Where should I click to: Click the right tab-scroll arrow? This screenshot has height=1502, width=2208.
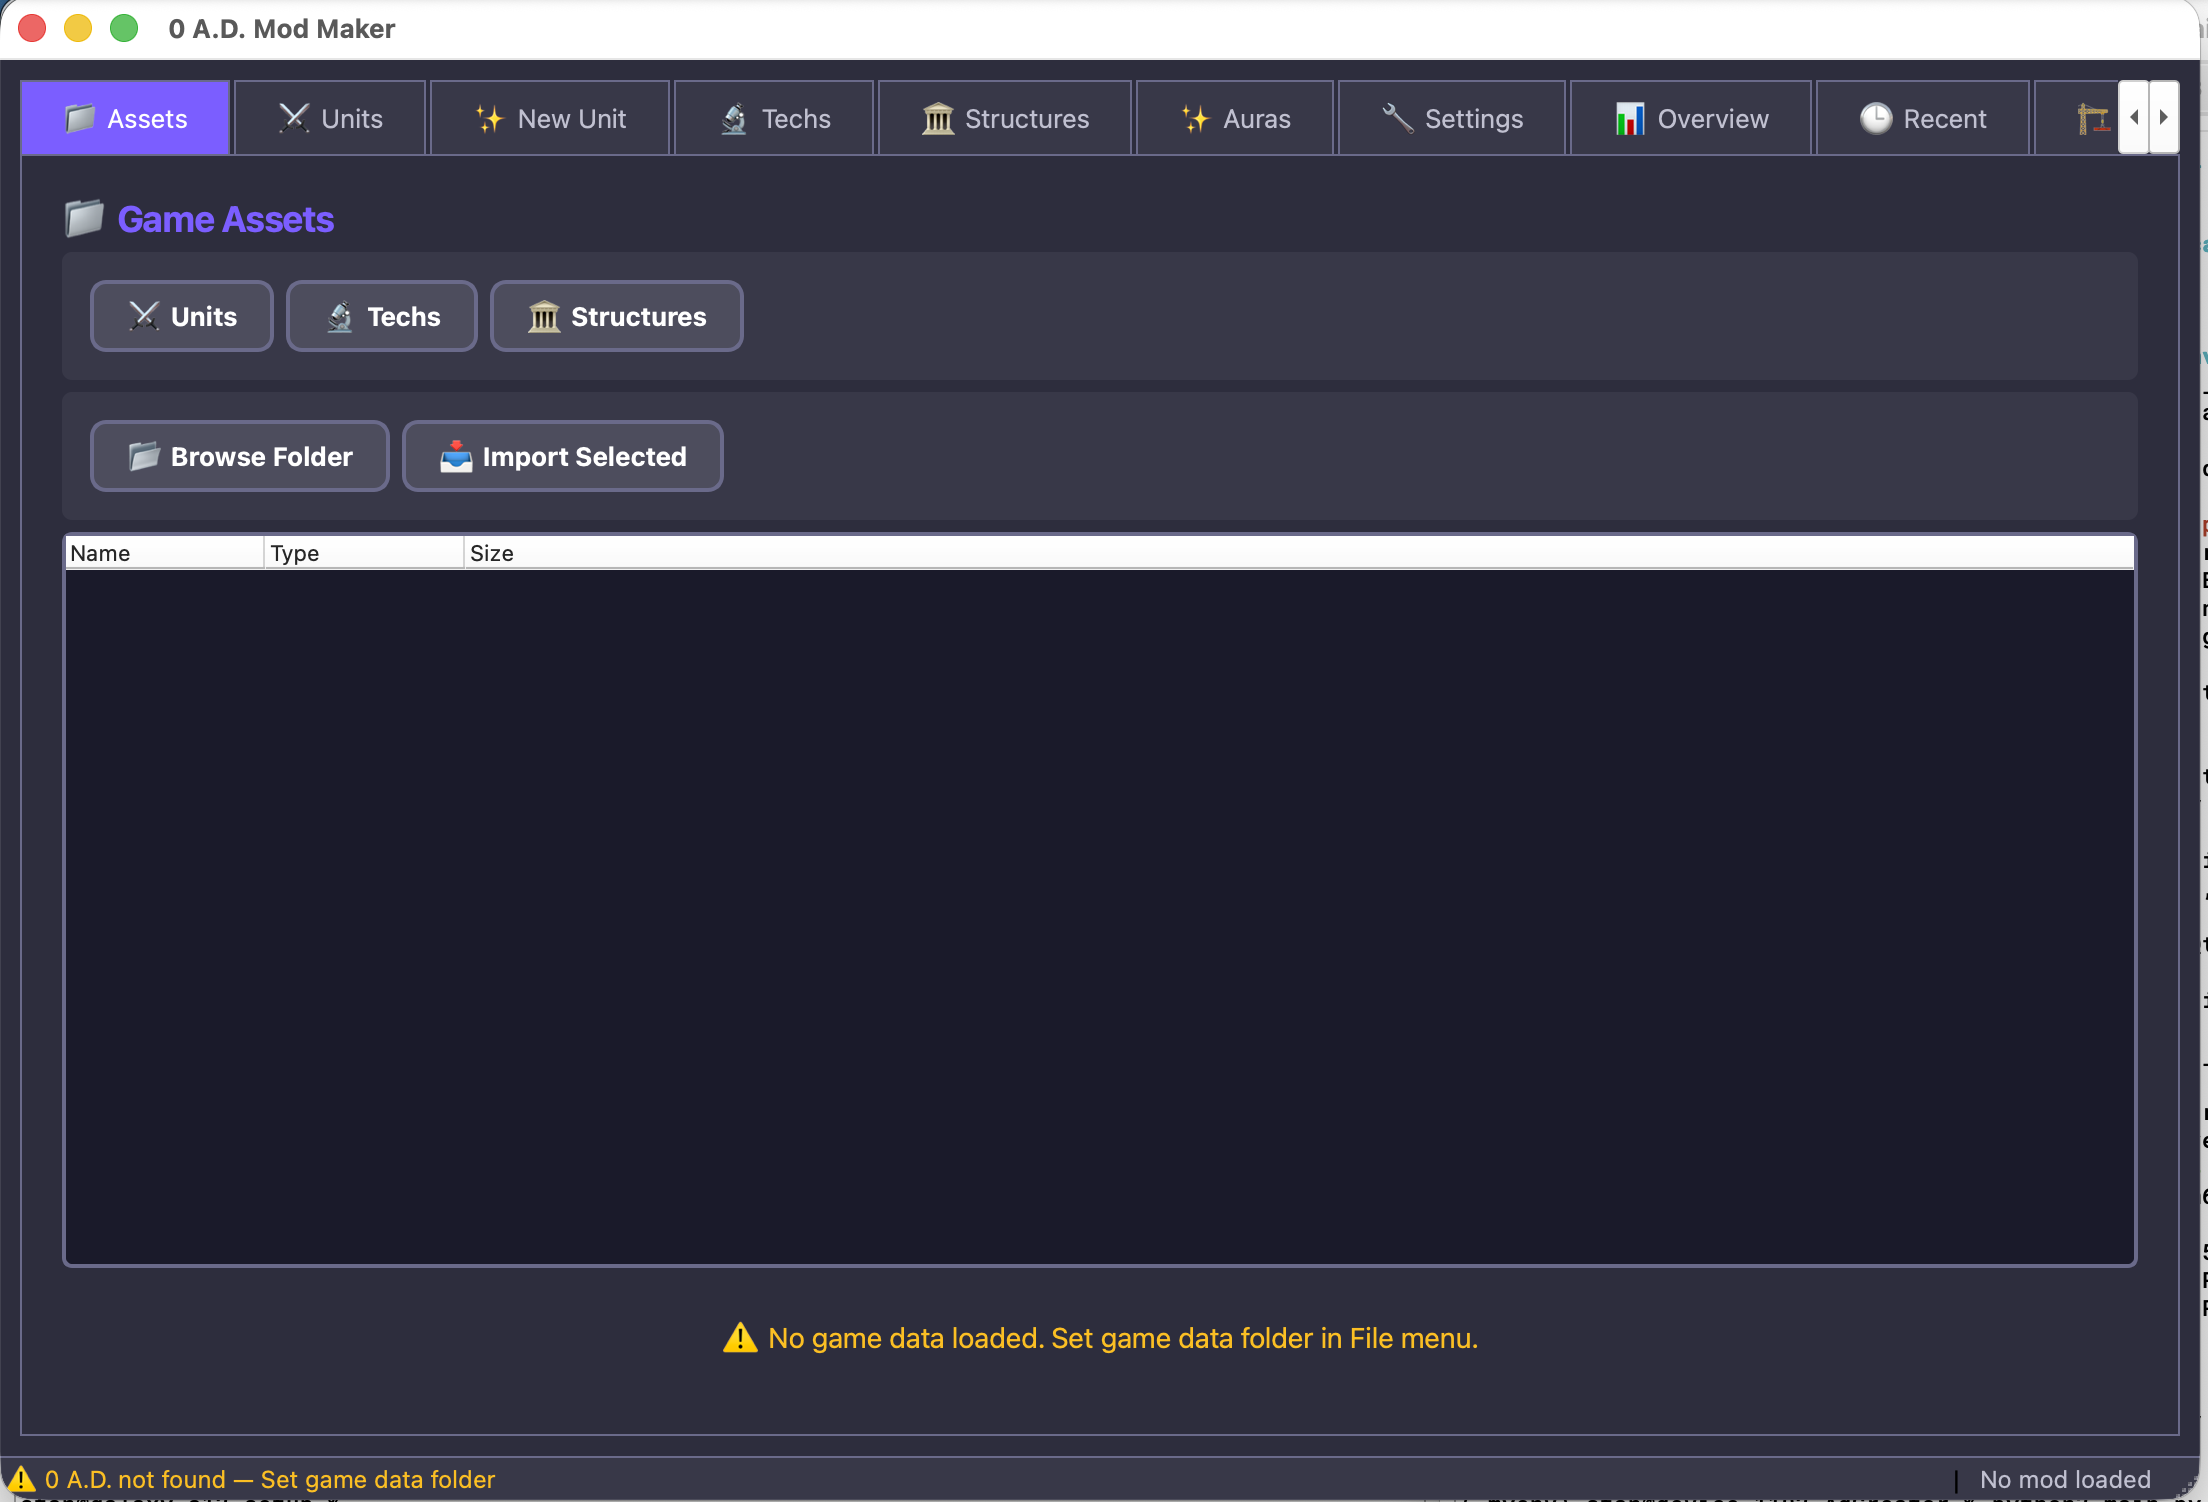point(2163,117)
